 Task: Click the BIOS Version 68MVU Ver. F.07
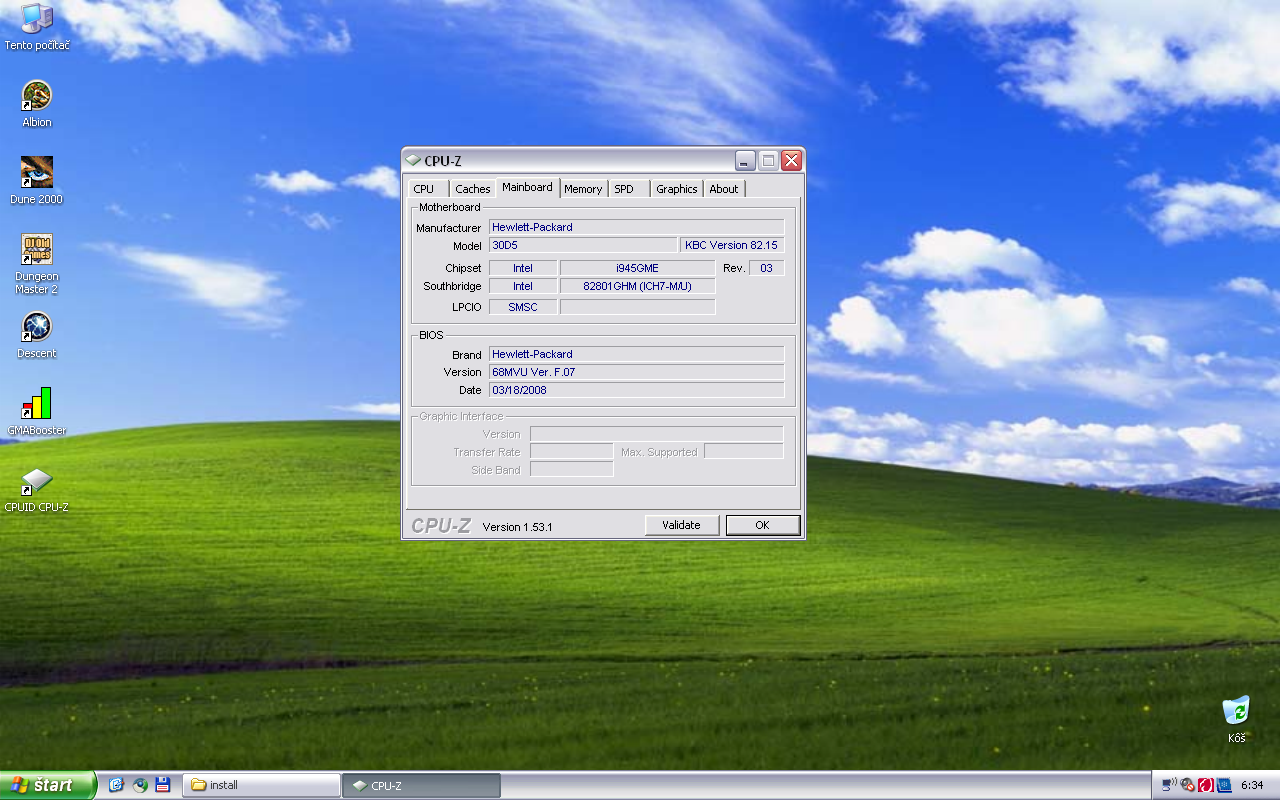(x=636, y=372)
